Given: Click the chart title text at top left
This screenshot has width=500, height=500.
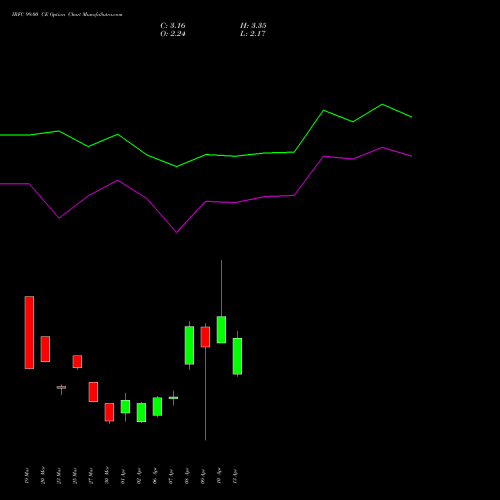Looking at the screenshot, I should [67, 15].
